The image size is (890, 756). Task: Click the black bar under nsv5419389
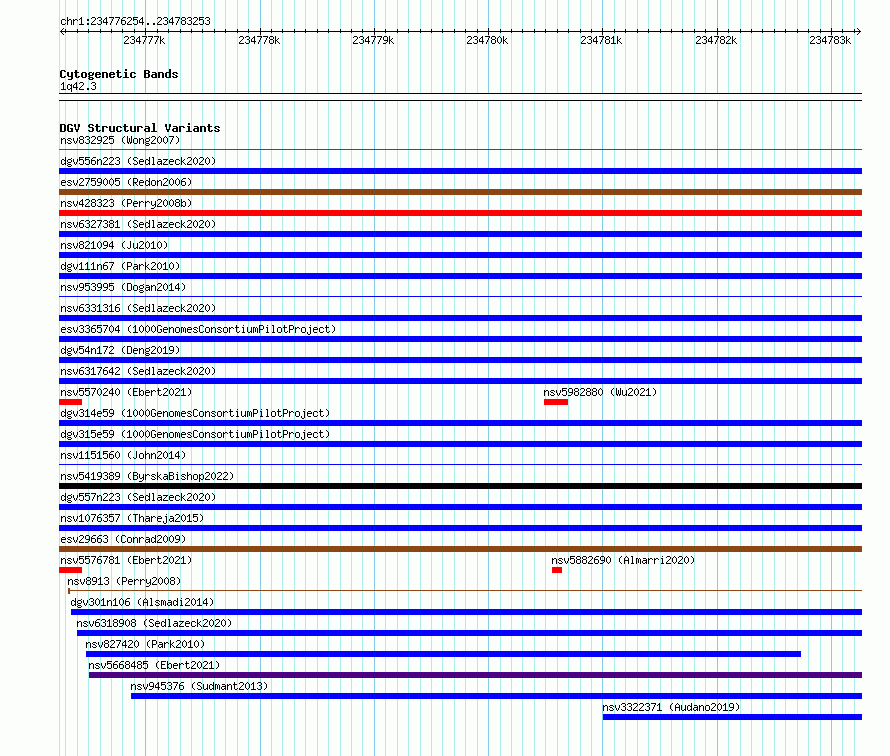pos(460,486)
